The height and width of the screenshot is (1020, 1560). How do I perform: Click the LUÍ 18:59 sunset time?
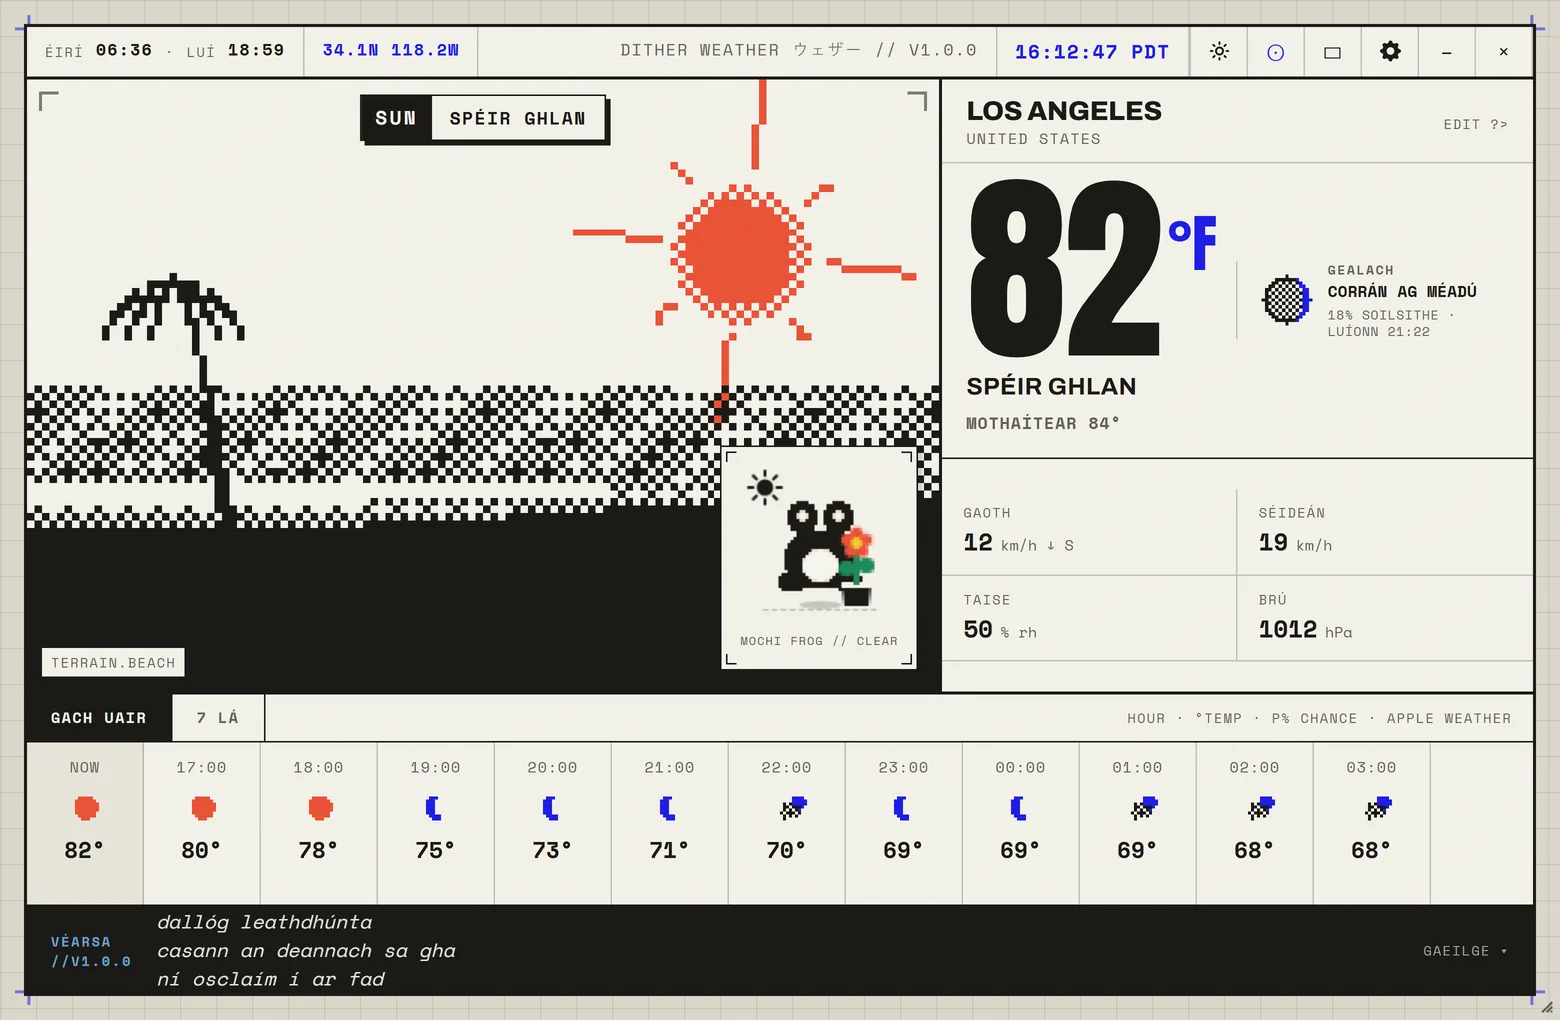tap(235, 50)
